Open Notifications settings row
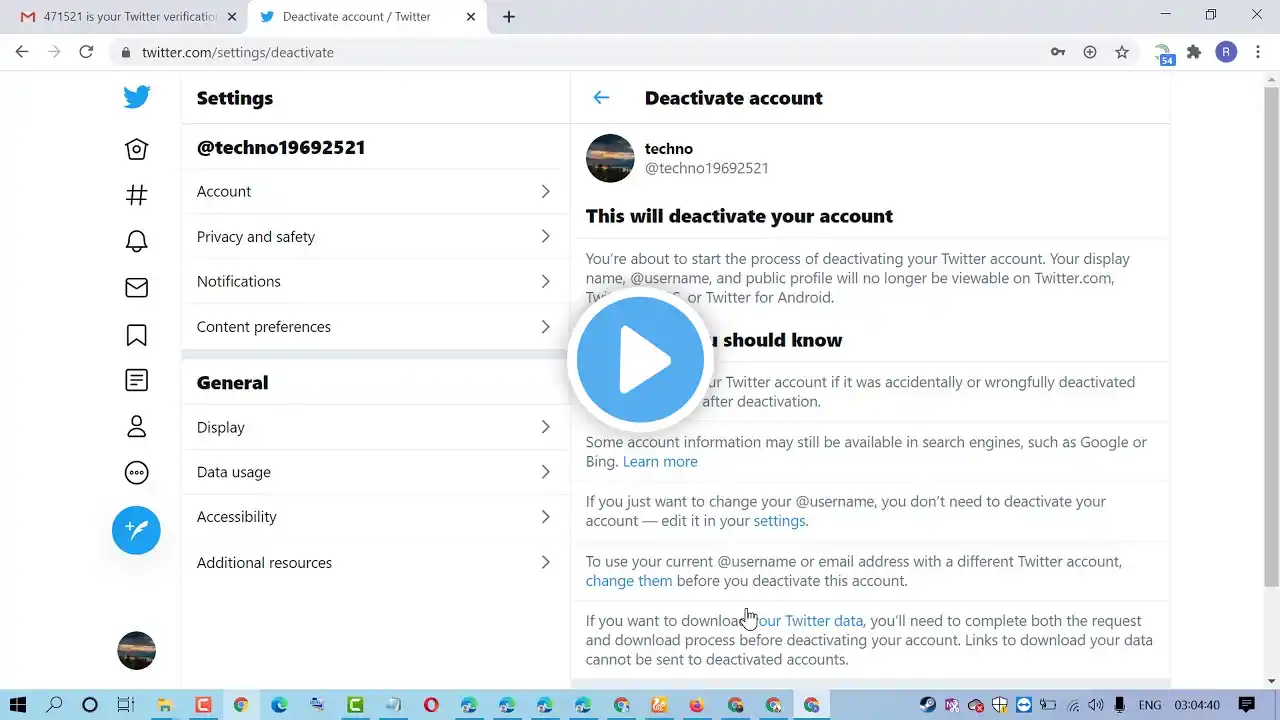 pos(375,281)
